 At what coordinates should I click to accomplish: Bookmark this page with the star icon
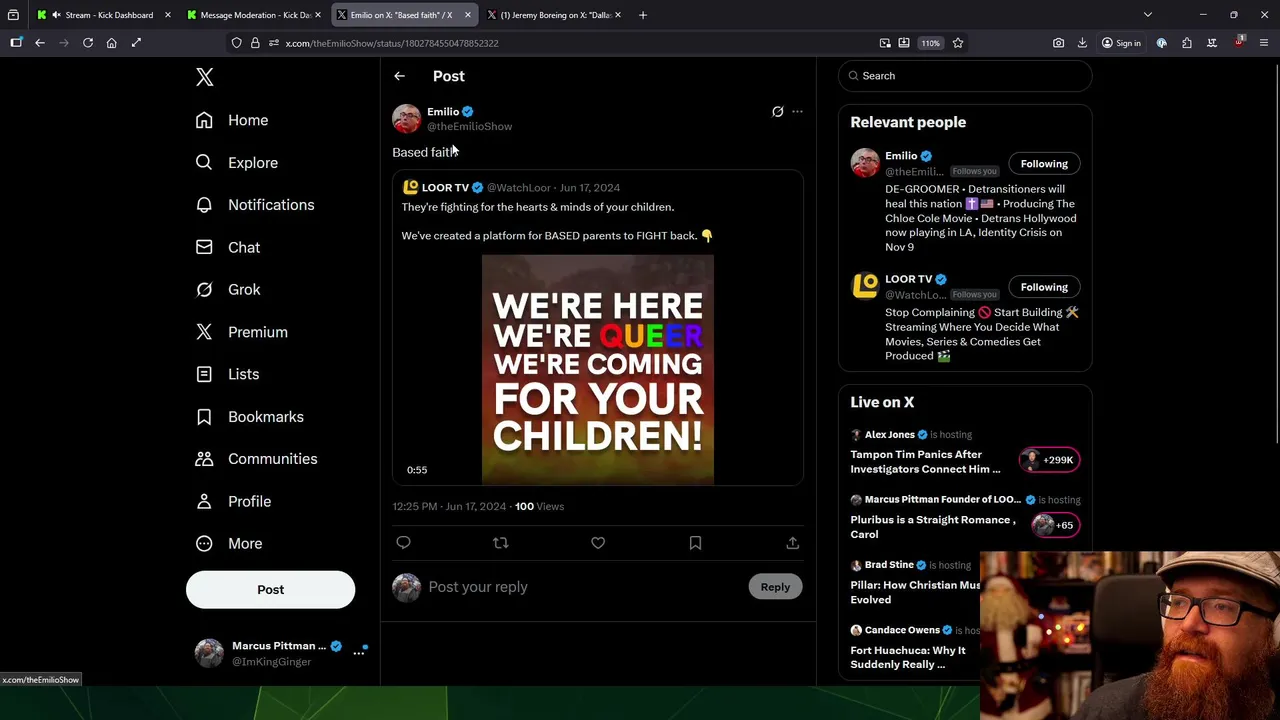point(958,43)
